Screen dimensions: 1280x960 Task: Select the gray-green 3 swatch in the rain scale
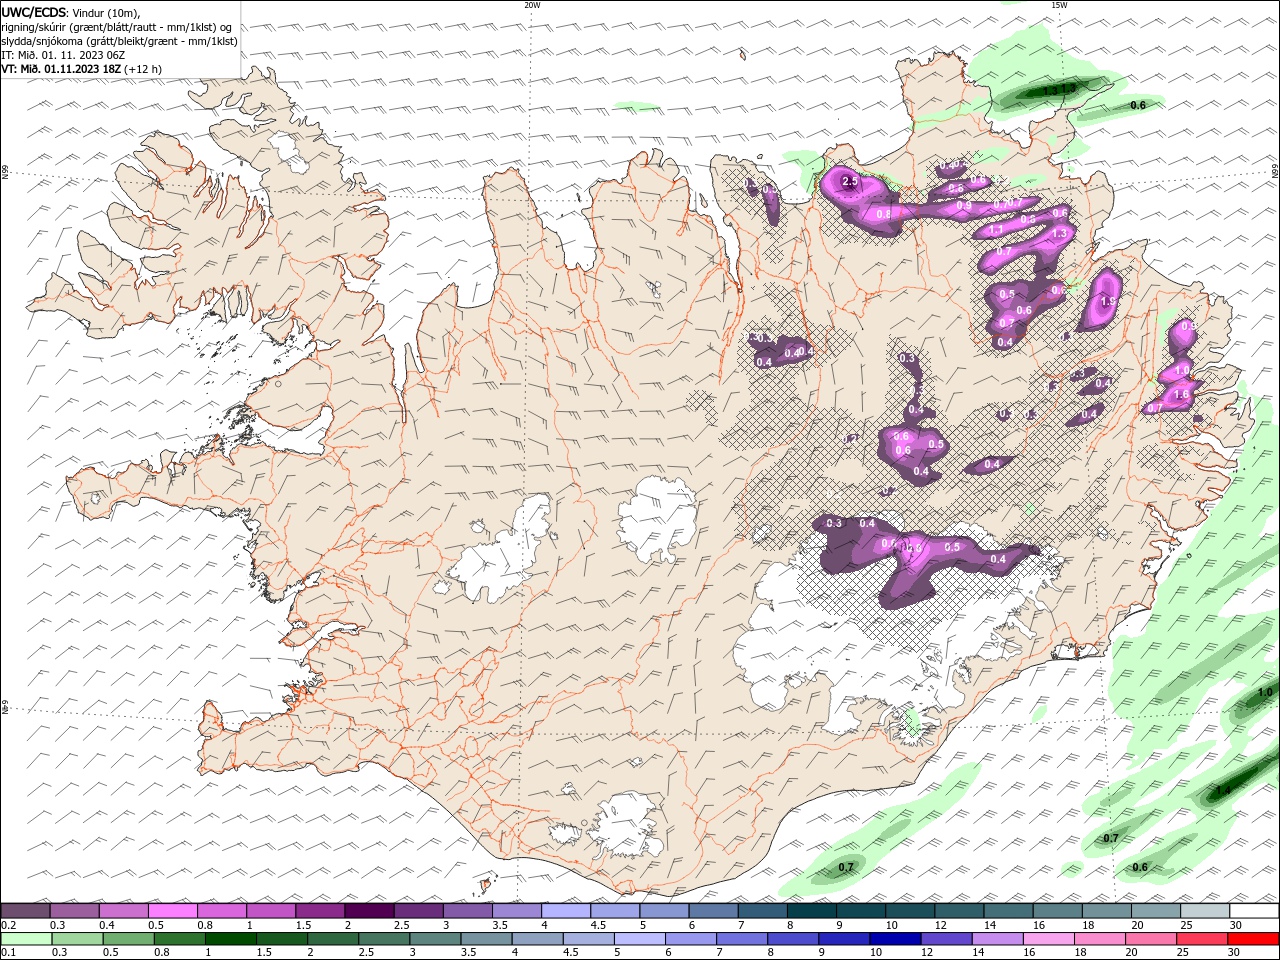tap(435, 939)
